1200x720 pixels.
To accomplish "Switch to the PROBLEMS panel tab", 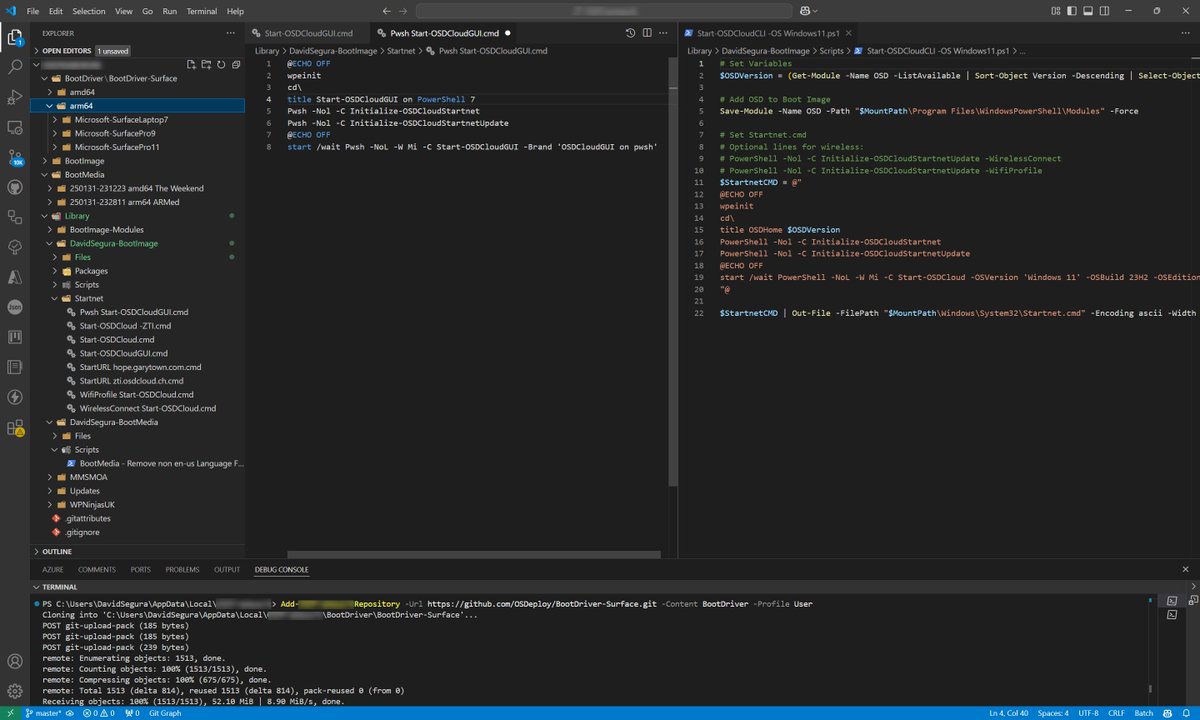I will pyautogui.click(x=182, y=569).
